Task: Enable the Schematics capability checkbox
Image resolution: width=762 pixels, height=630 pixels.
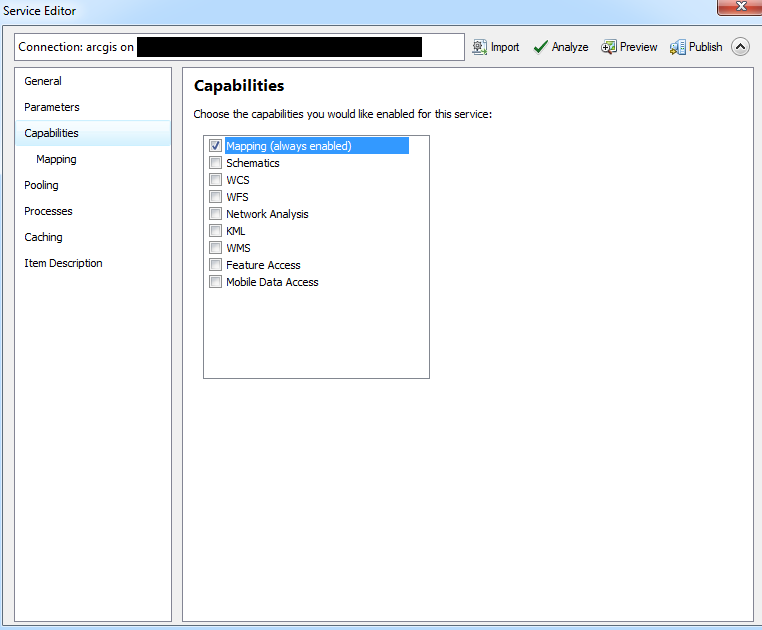Action: click(x=216, y=163)
